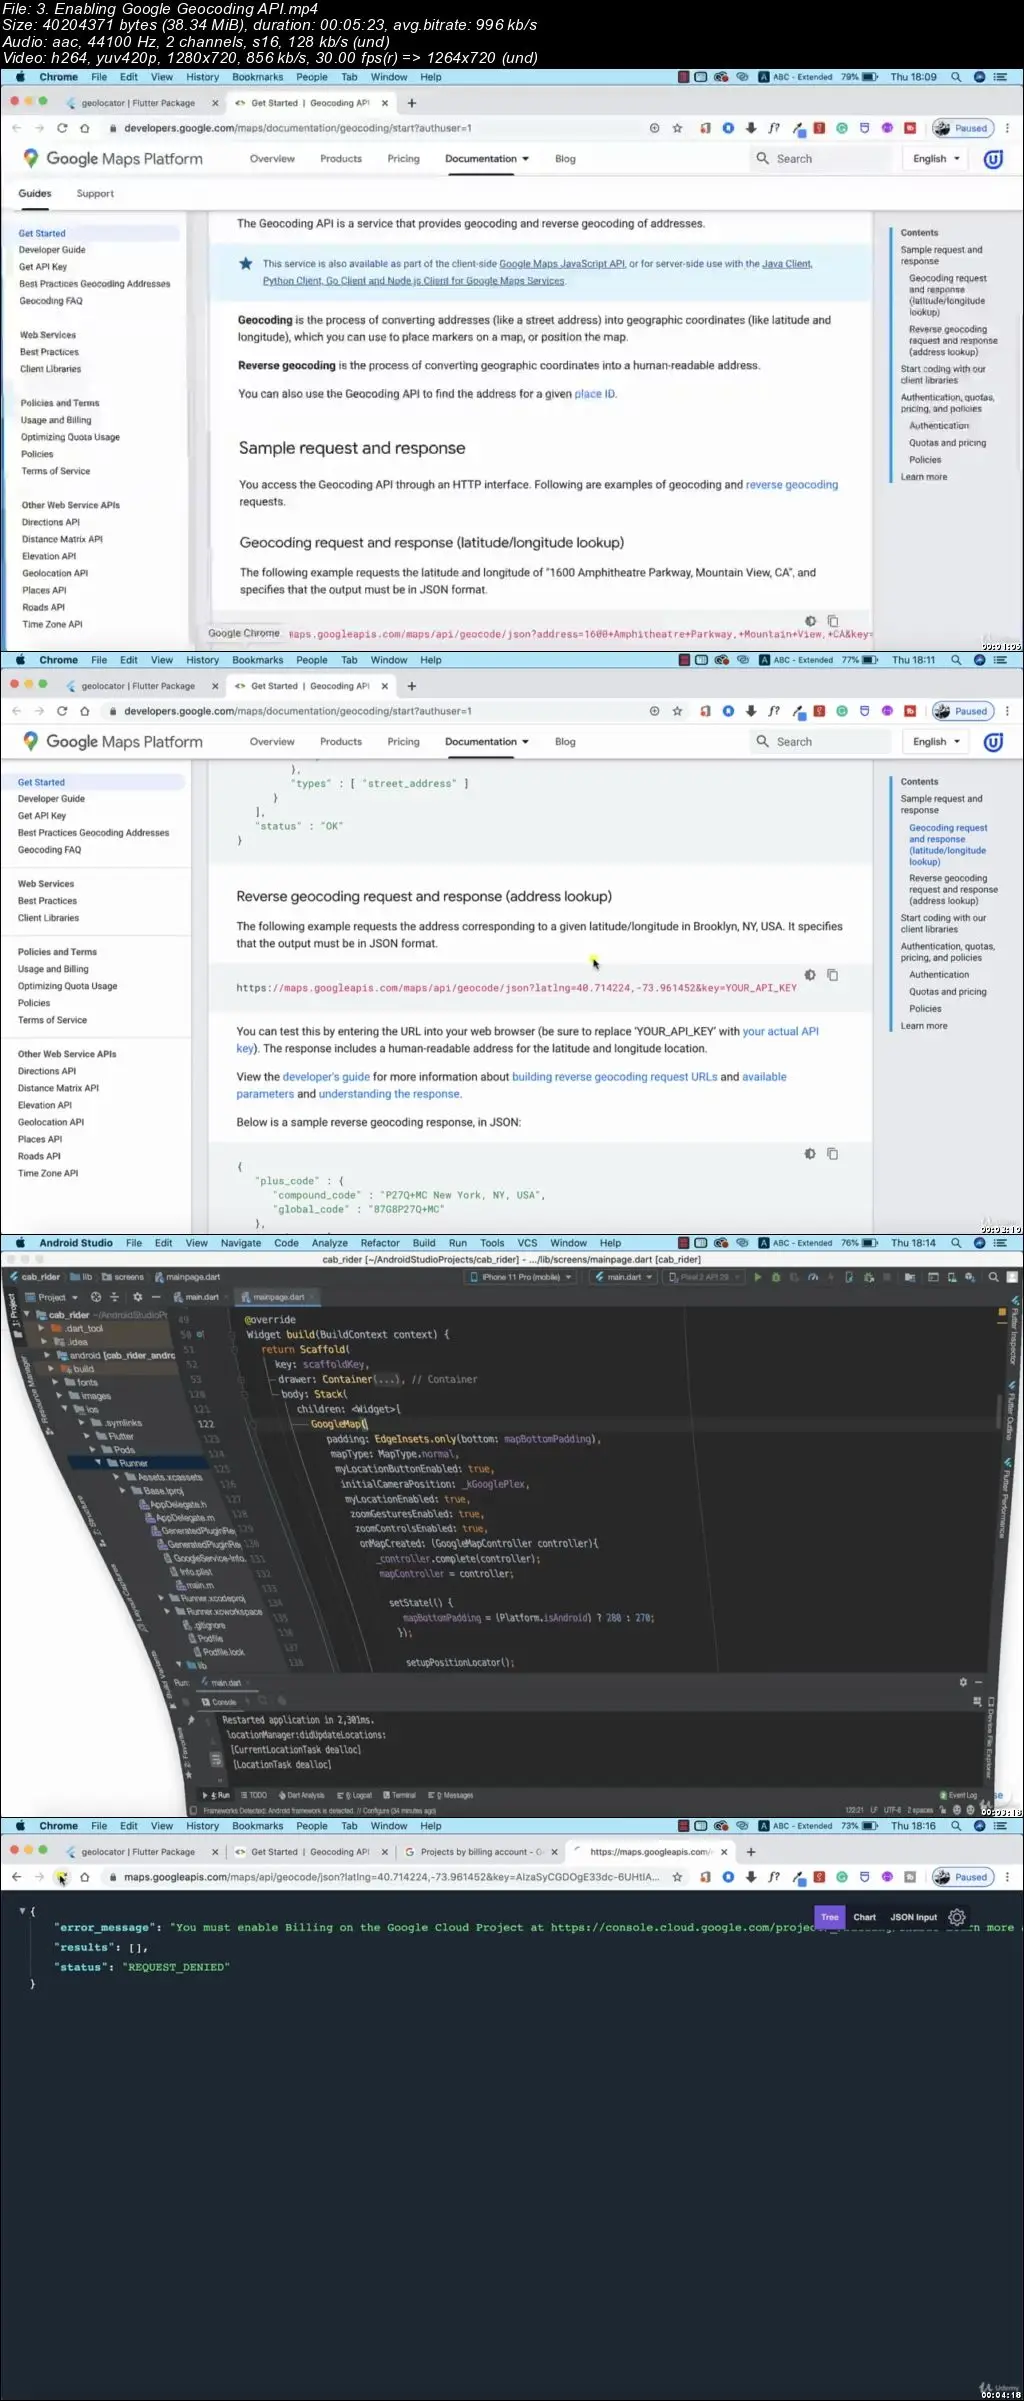1024x2401 pixels.
Task: Open the Run console gear settings in Android Studio
Action: 963,1682
